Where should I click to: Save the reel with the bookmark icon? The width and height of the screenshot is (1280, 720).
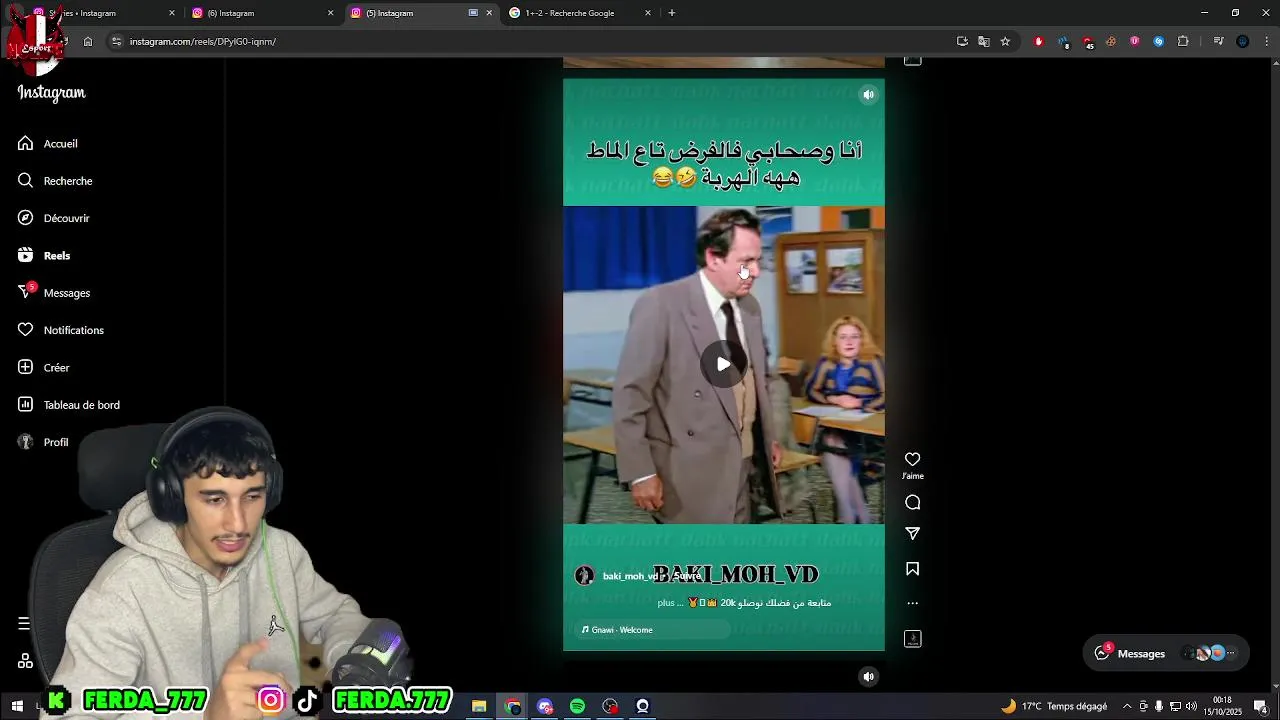tap(912, 569)
